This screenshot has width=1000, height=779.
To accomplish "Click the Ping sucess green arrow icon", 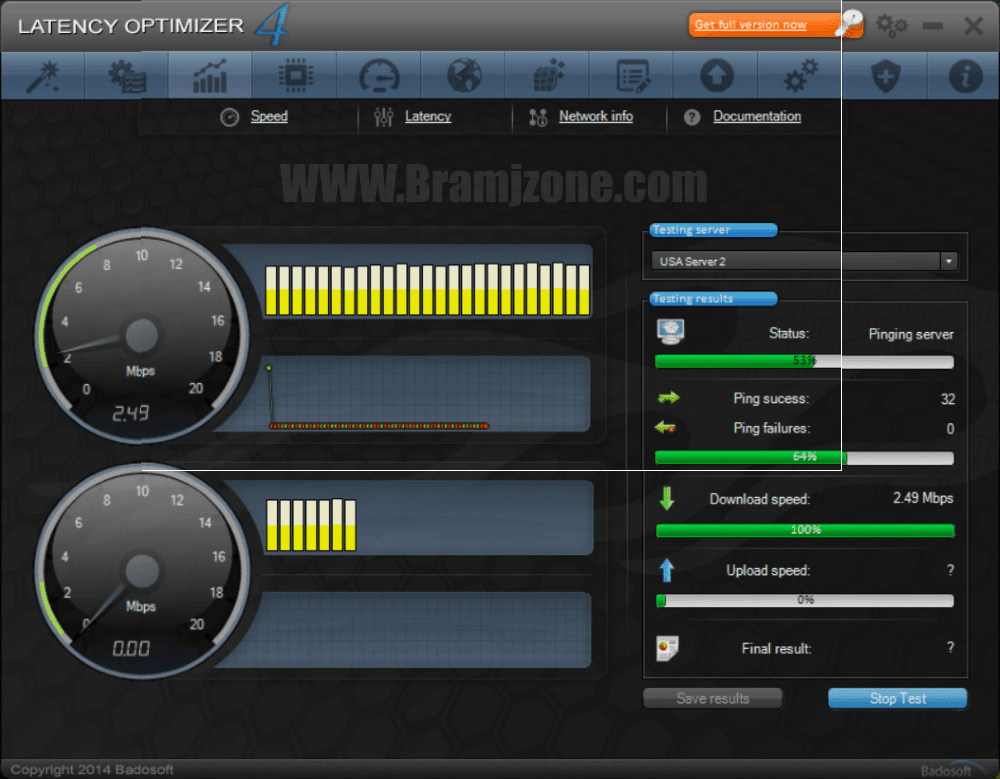I will click(668, 398).
